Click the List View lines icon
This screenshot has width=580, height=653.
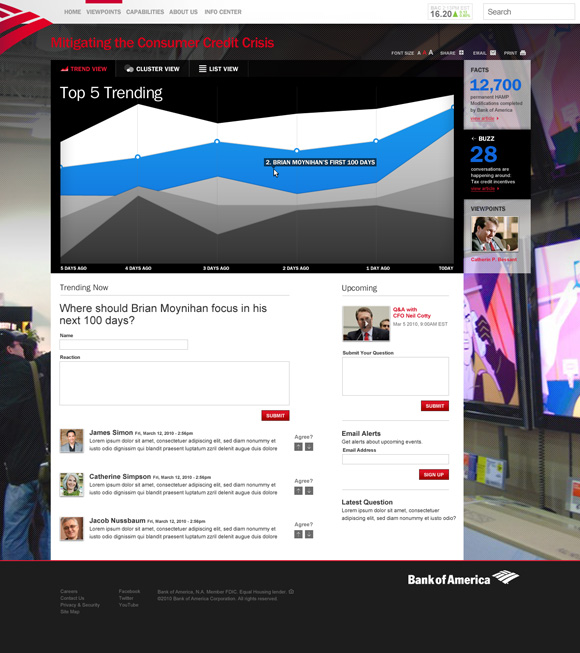pyautogui.click(x=202, y=69)
